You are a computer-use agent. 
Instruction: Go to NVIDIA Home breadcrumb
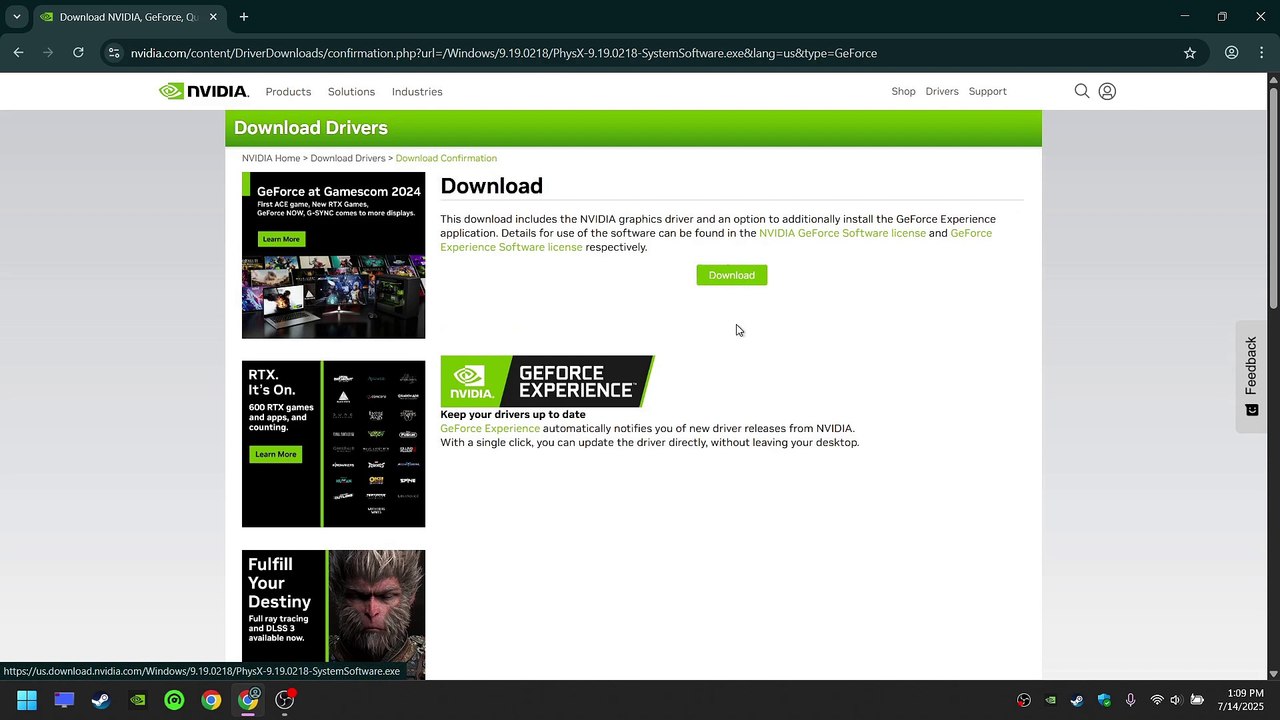(x=271, y=158)
